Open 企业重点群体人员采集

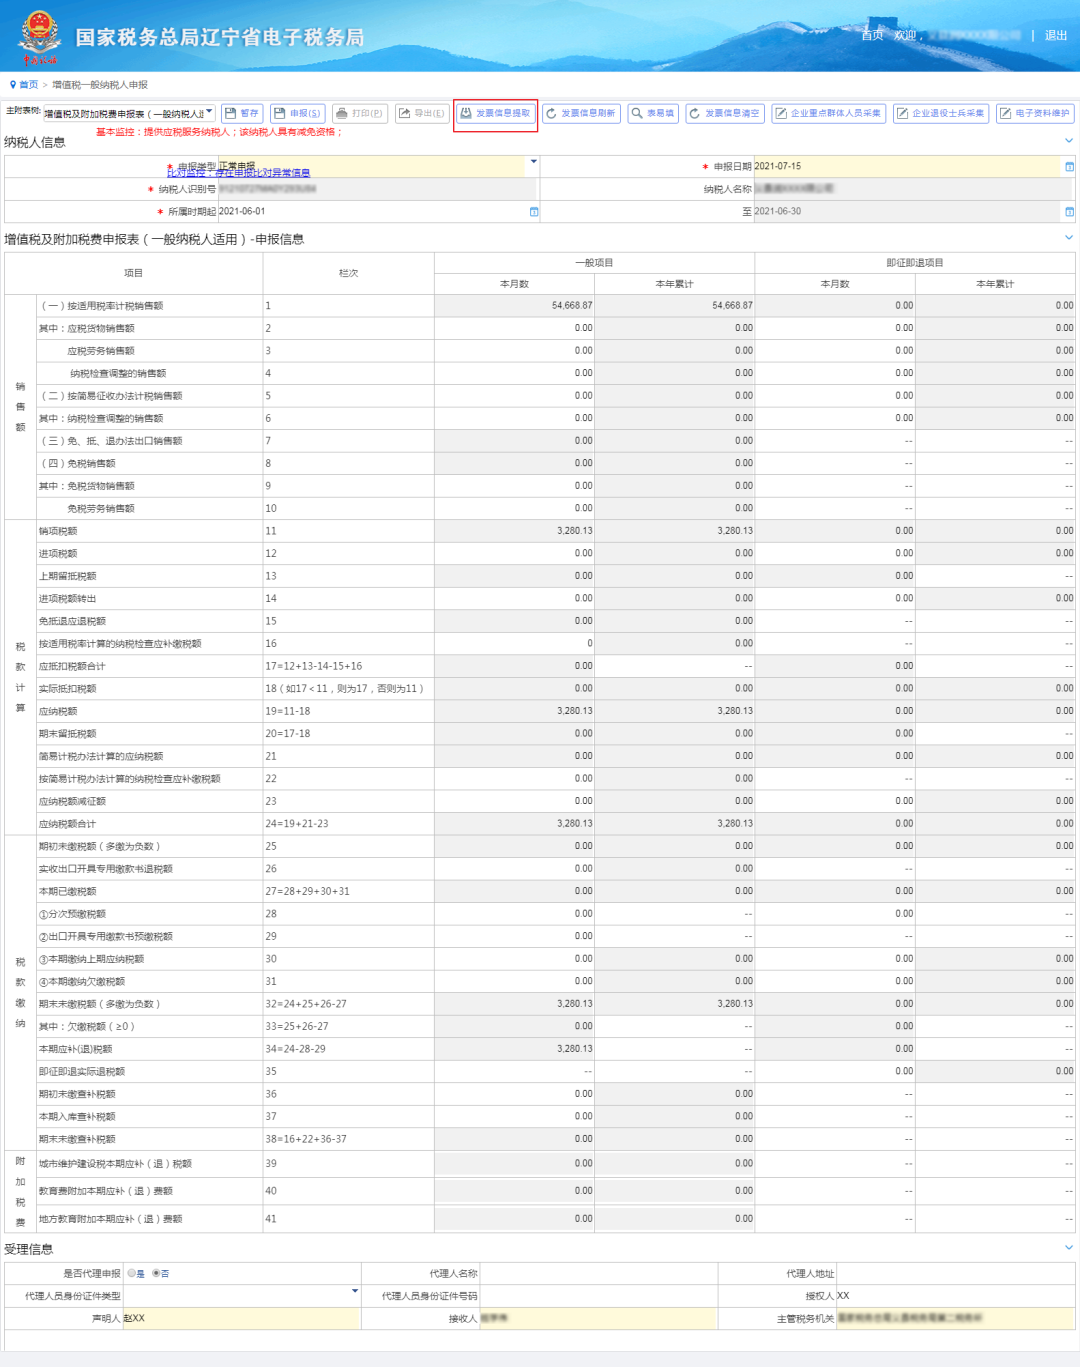[x=829, y=113]
